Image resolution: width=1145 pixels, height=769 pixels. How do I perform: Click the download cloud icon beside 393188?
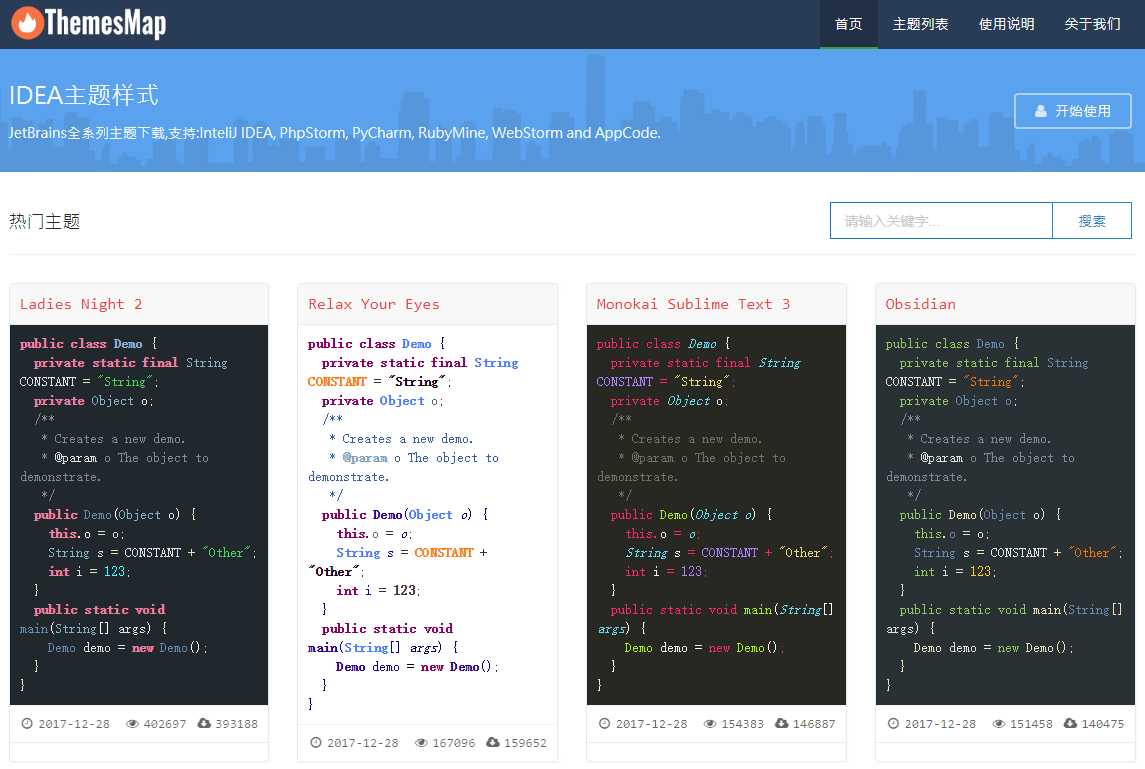(x=204, y=723)
